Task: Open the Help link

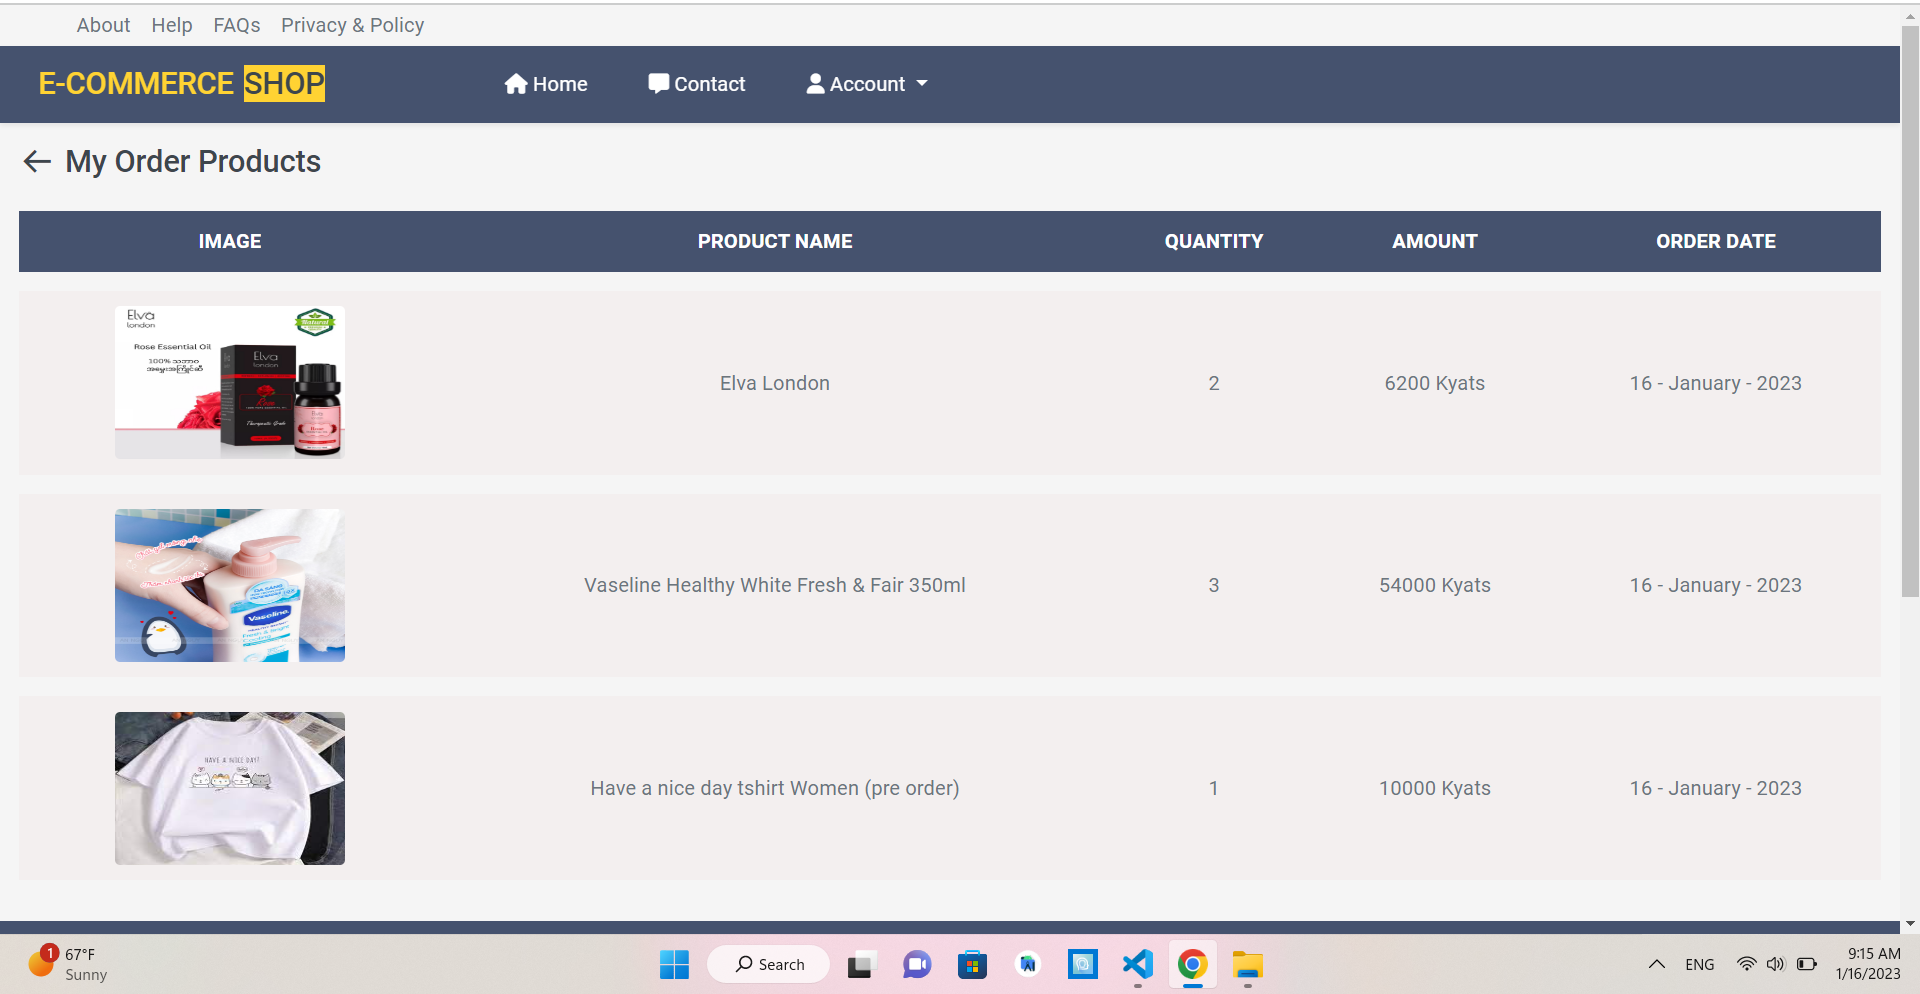Action: coord(172,25)
